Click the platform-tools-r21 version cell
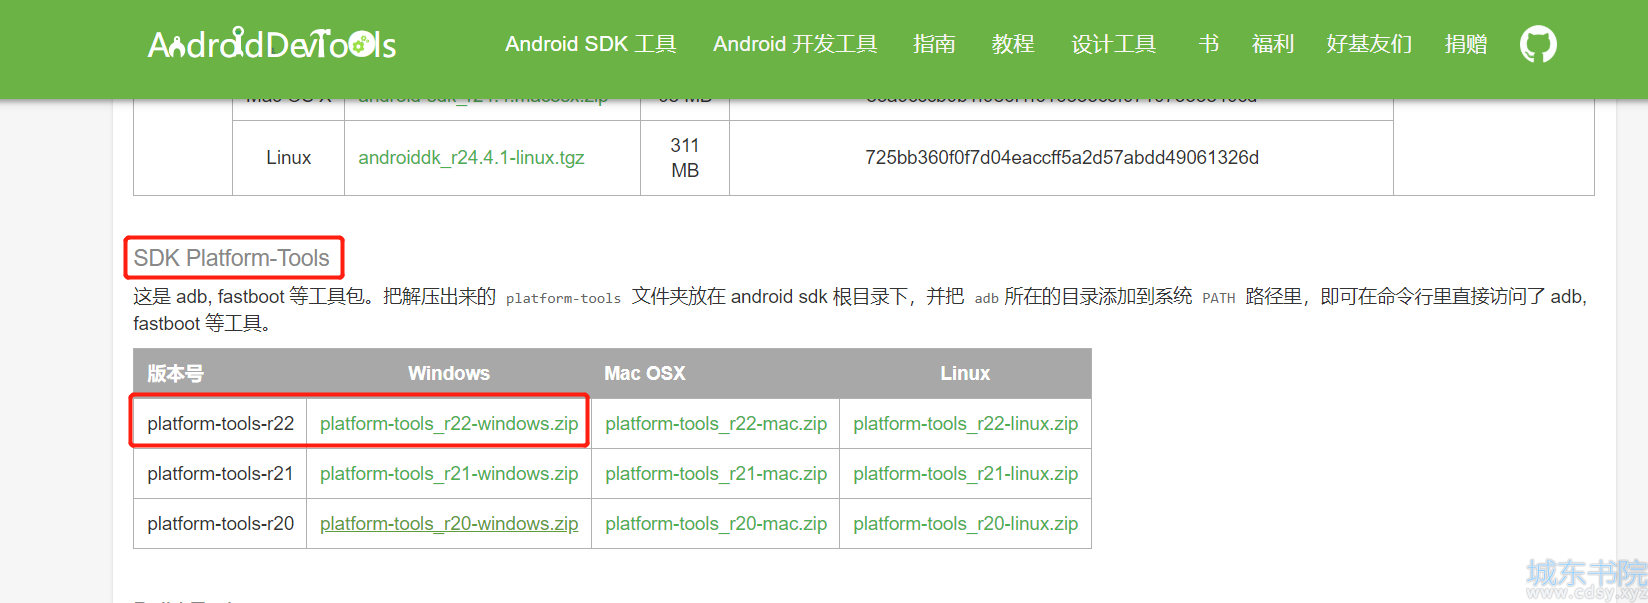This screenshot has width=1648, height=603. (x=220, y=474)
